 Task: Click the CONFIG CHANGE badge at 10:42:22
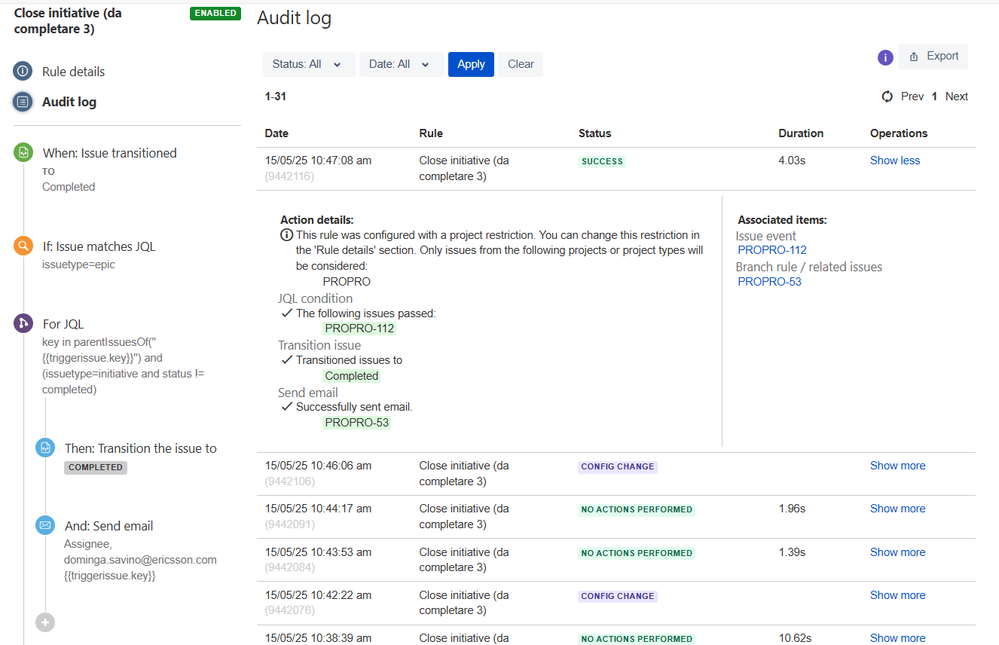[x=617, y=596]
